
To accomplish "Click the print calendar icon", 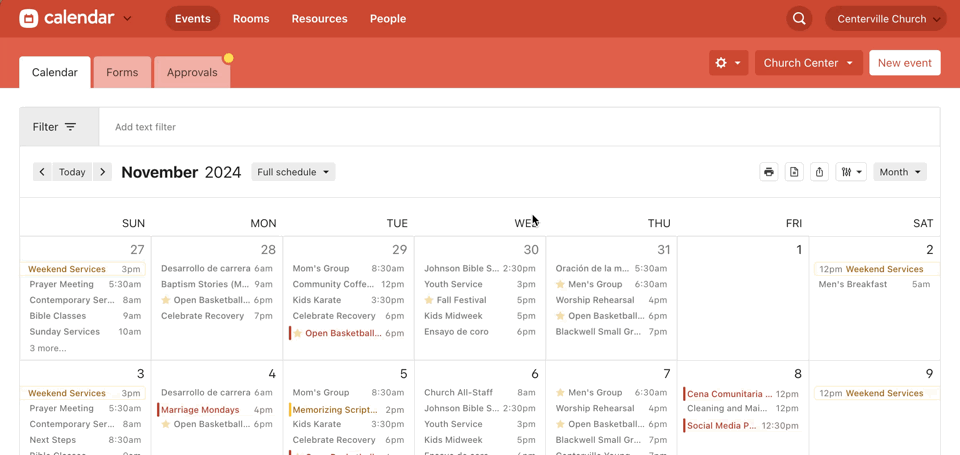I will pyautogui.click(x=768, y=172).
